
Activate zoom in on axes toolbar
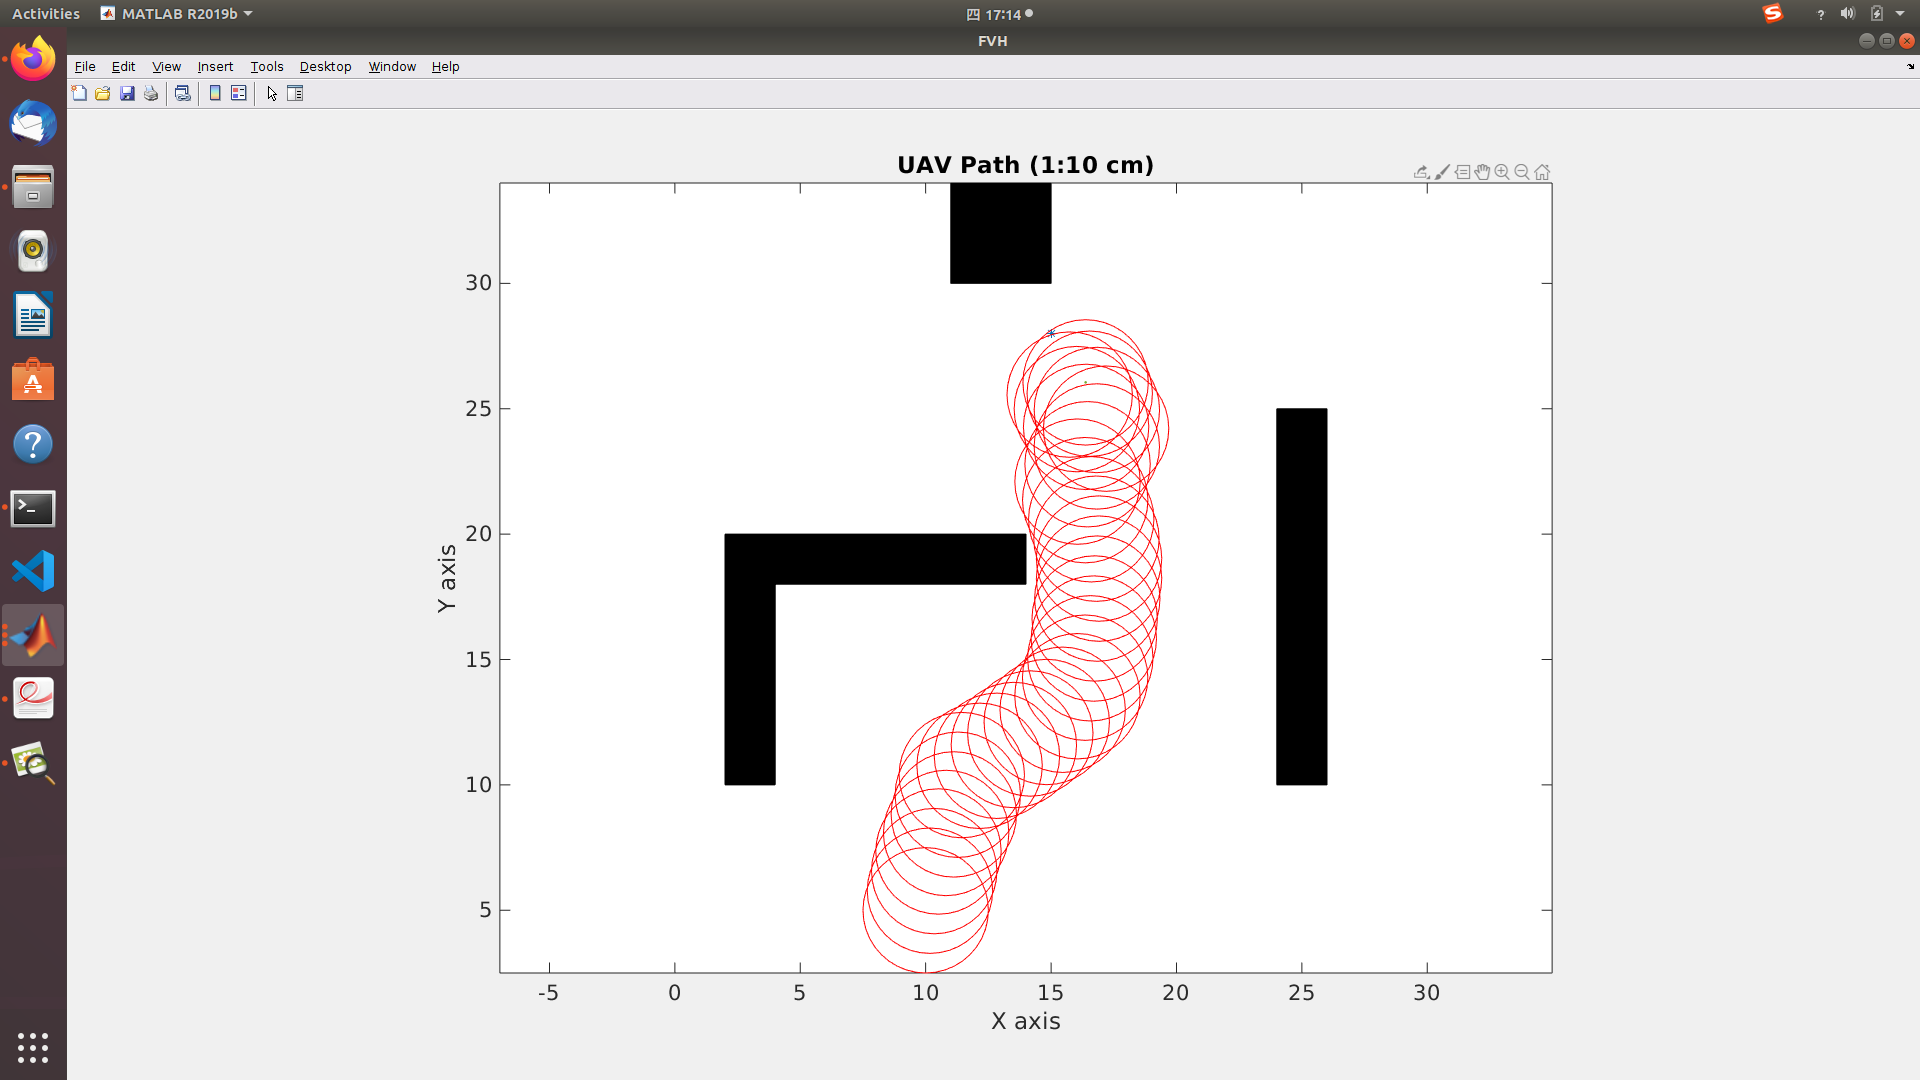coord(1502,172)
